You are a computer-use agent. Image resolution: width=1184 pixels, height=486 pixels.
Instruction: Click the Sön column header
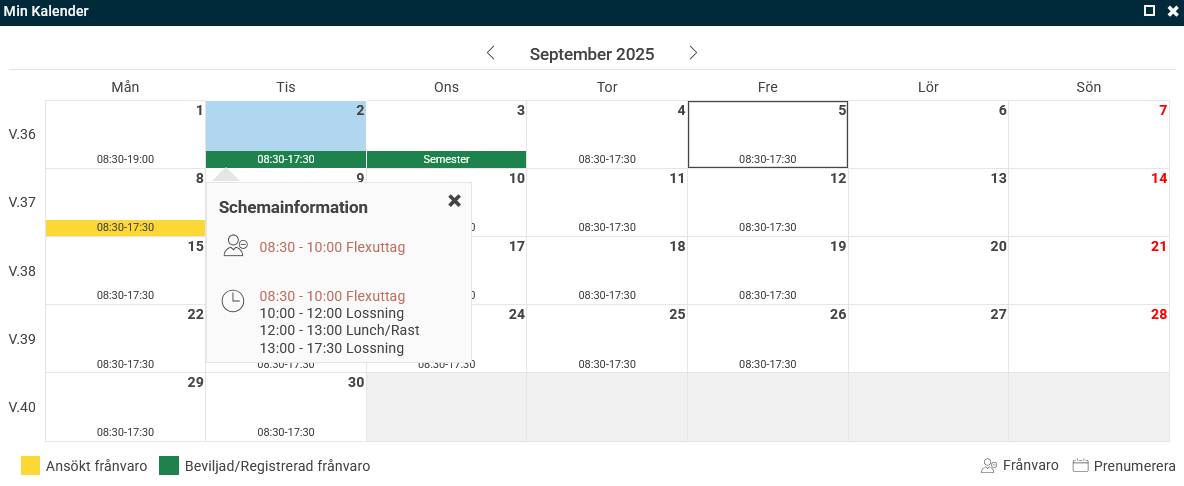click(1088, 87)
